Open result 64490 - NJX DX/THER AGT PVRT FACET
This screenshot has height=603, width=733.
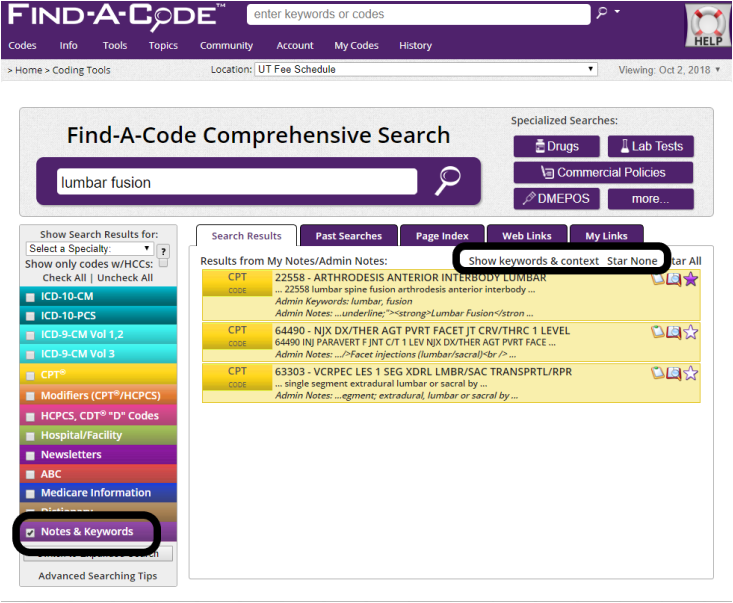pos(422,330)
